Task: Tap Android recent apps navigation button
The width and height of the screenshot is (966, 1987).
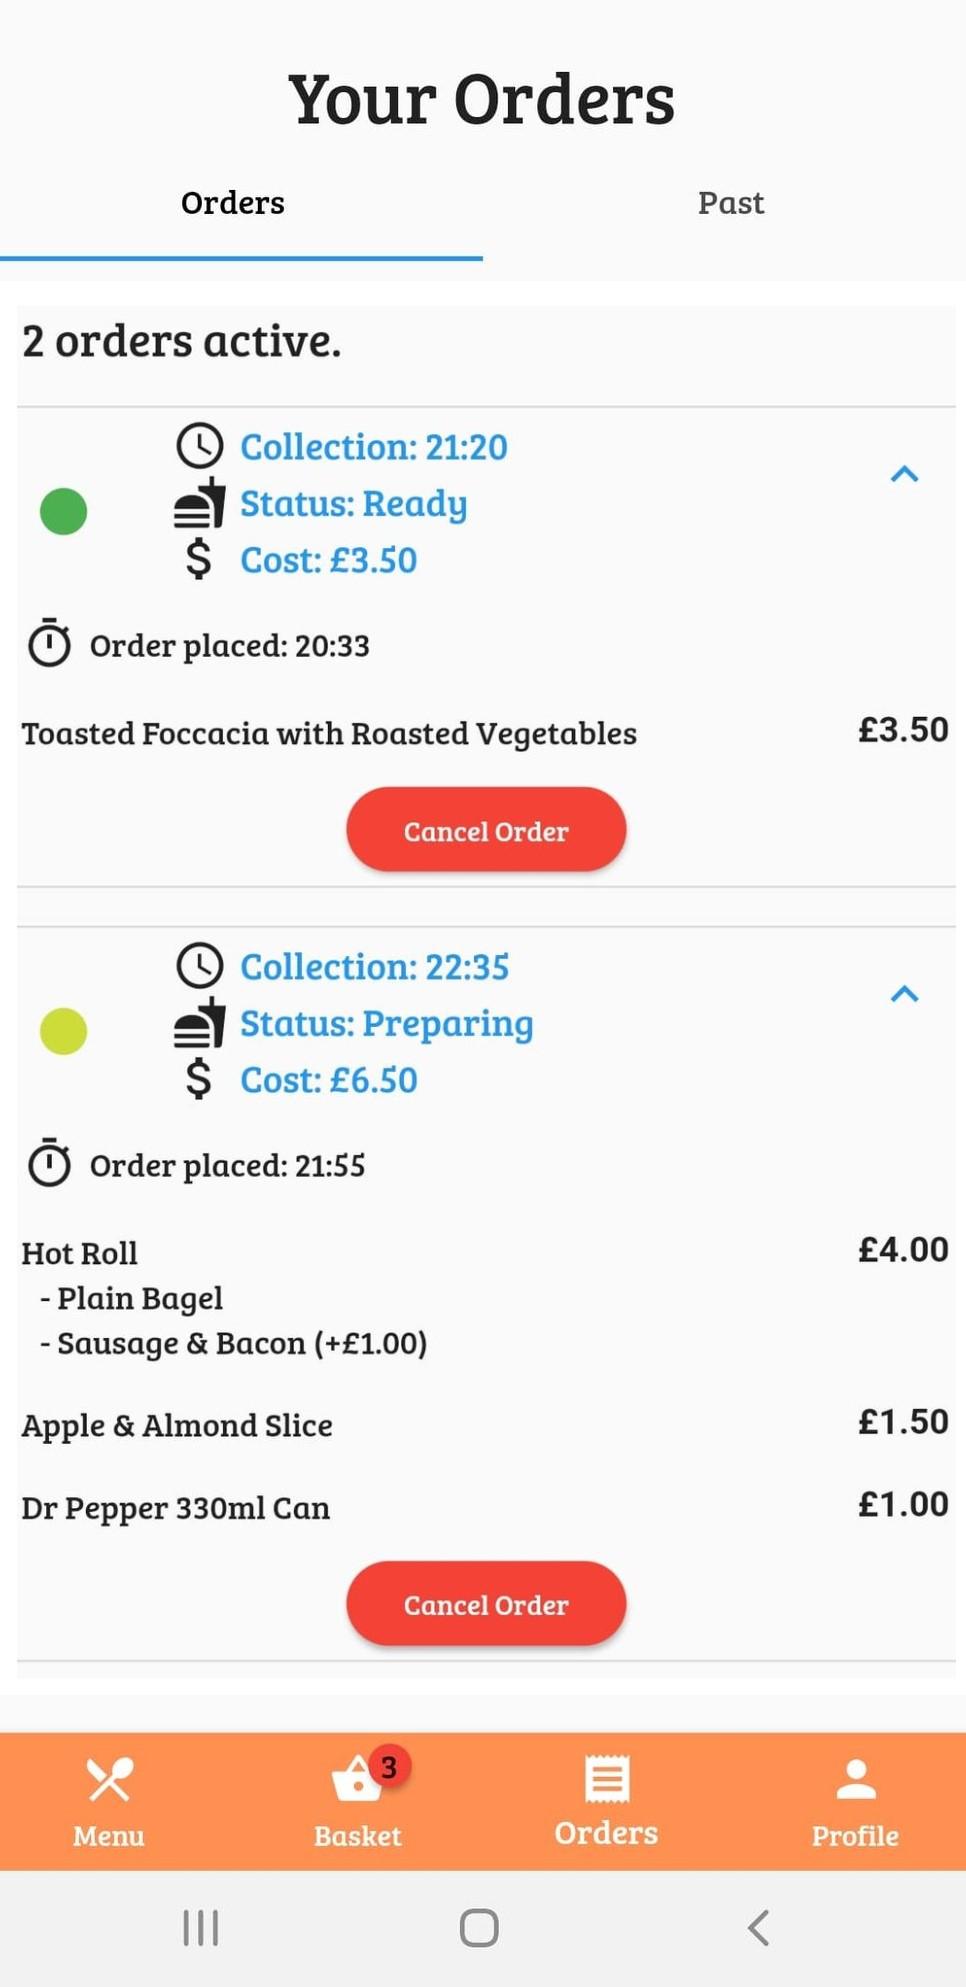Action: pyautogui.click(x=201, y=1927)
